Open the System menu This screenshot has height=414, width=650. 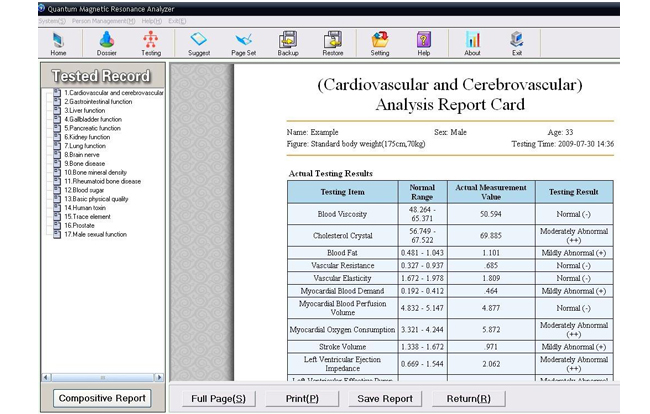pos(52,21)
